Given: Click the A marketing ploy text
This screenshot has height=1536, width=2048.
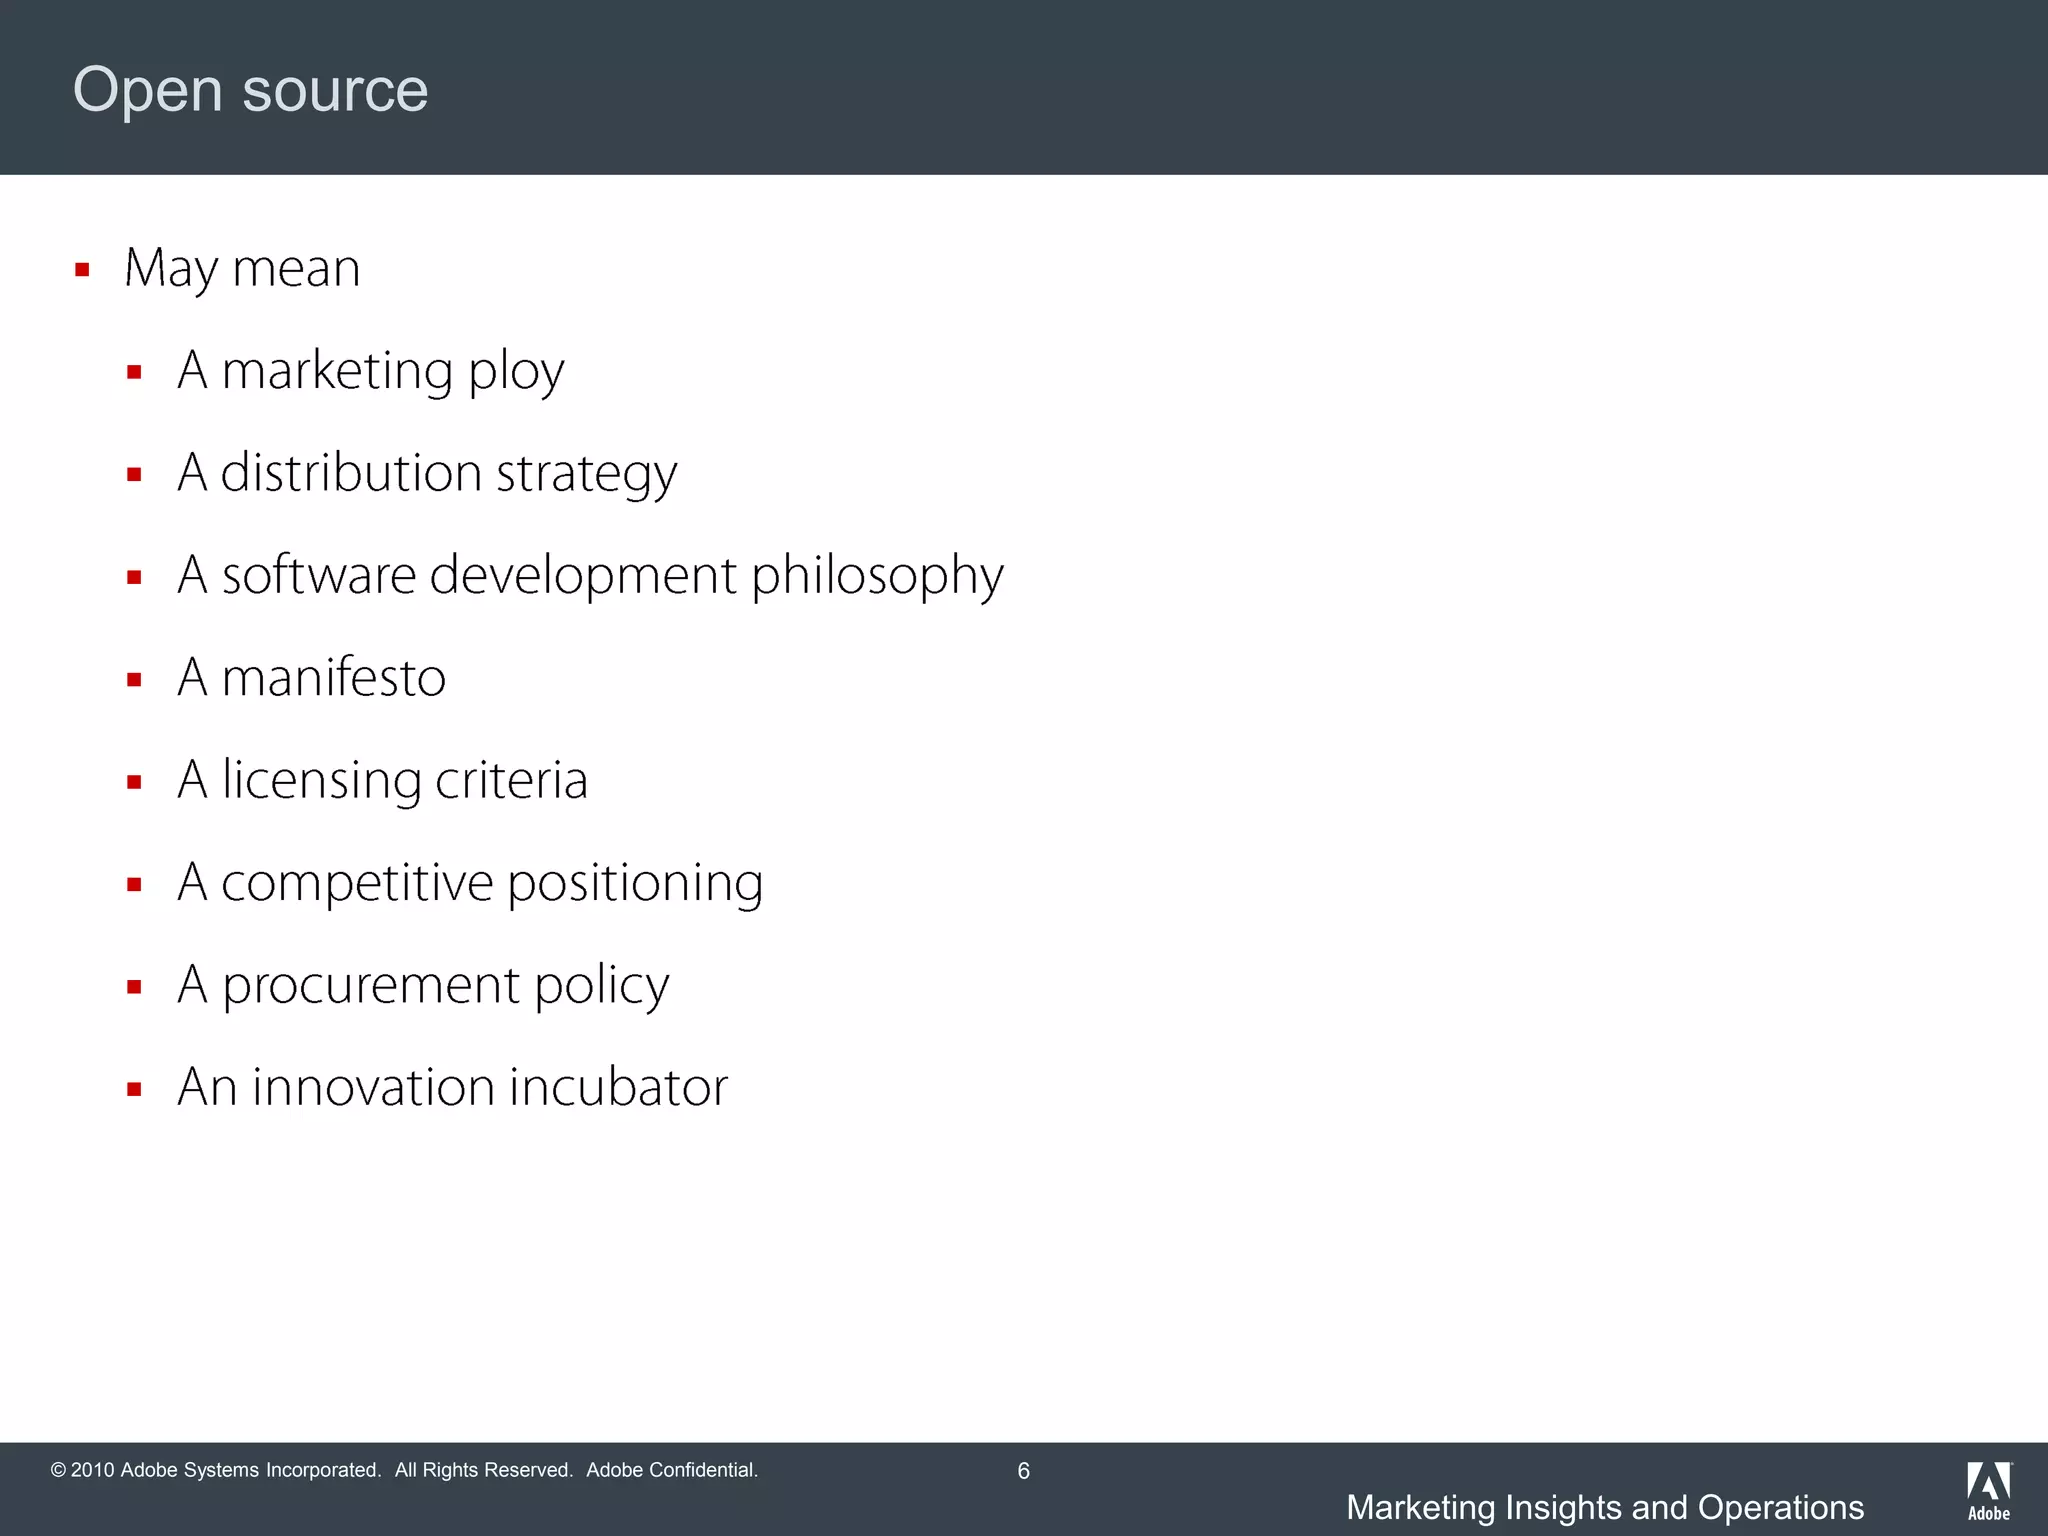Looking at the screenshot, I should pos(370,371).
